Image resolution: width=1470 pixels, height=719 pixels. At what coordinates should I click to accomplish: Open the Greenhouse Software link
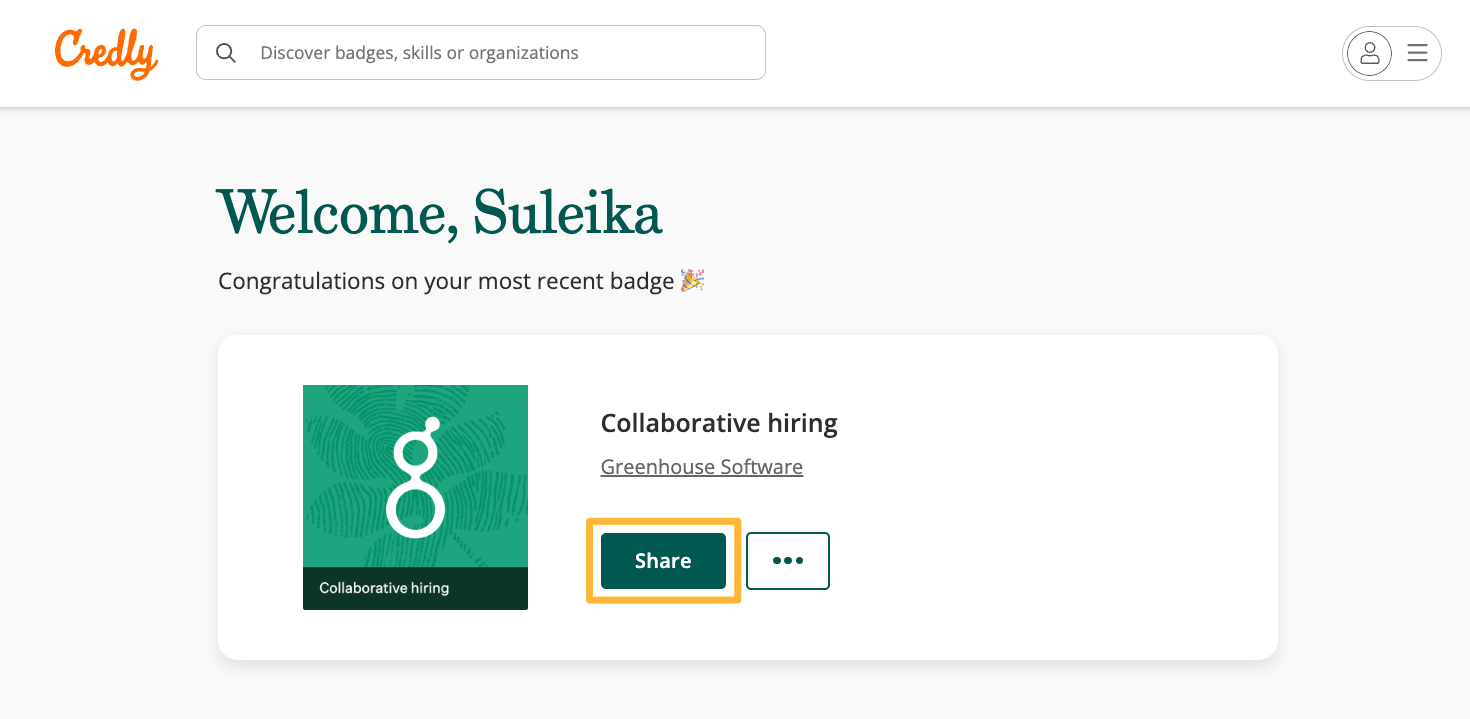[x=702, y=467]
